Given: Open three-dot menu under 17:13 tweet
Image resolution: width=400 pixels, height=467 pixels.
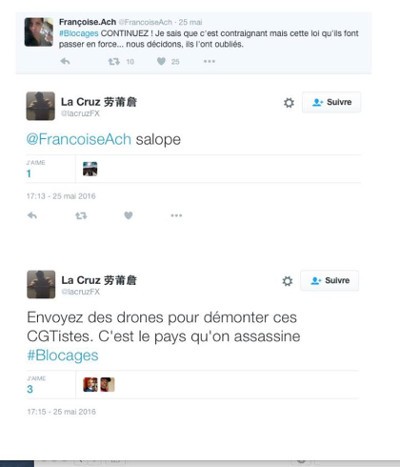Looking at the screenshot, I should (176, 216).
